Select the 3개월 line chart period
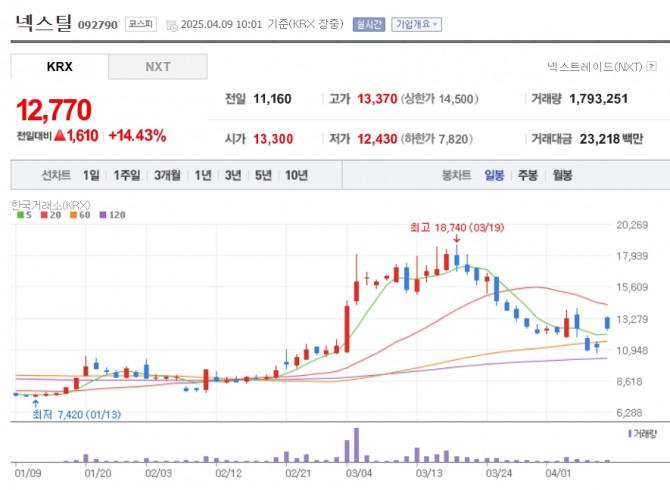Image resolution: width=670 pixels, height=490 pixels. [167, 175]
